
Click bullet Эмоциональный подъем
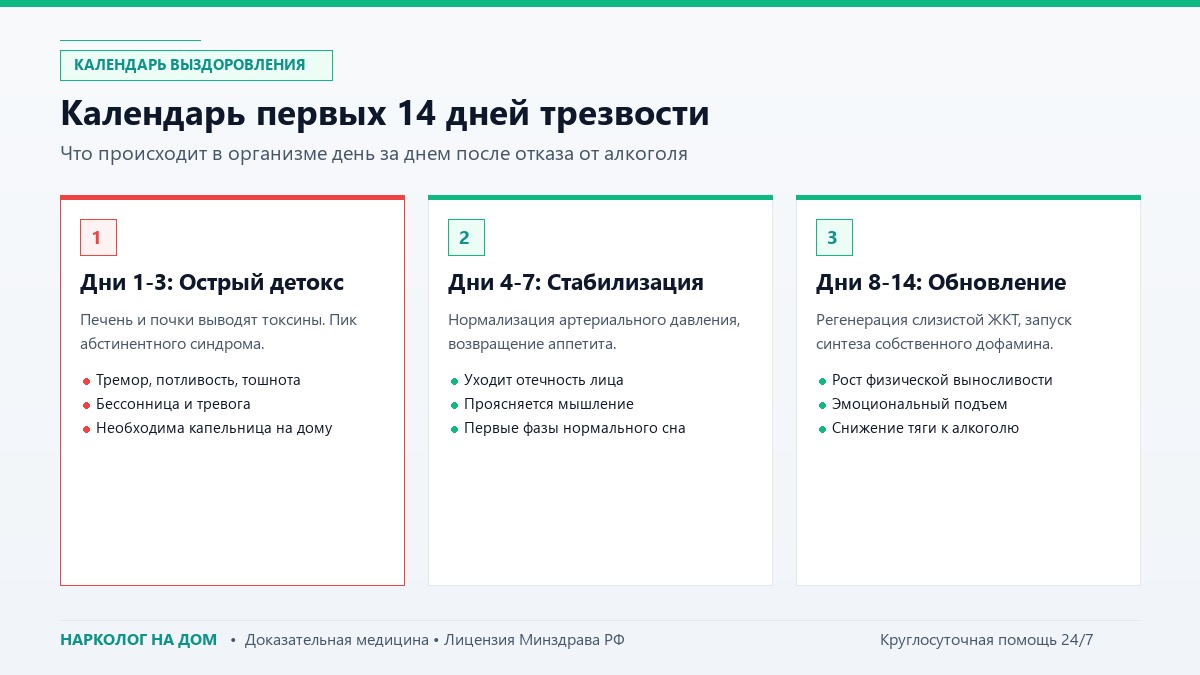920,404
